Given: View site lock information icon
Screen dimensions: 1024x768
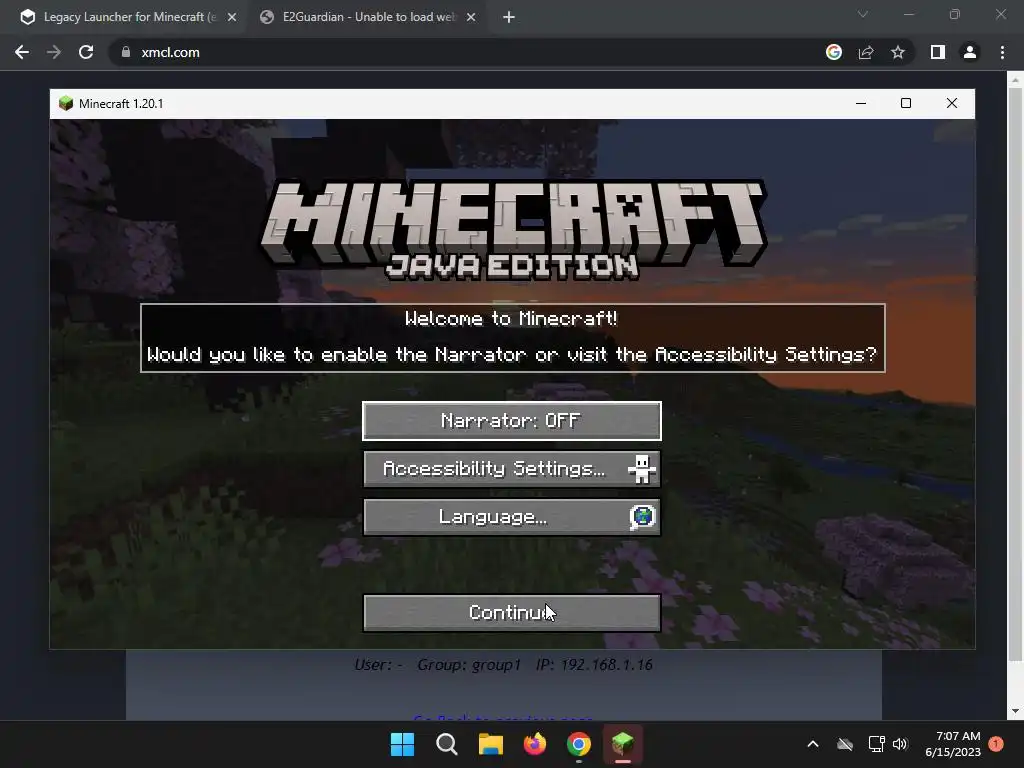Looking at the screenshot, I should pyautogui.click(x=126, y=52).
